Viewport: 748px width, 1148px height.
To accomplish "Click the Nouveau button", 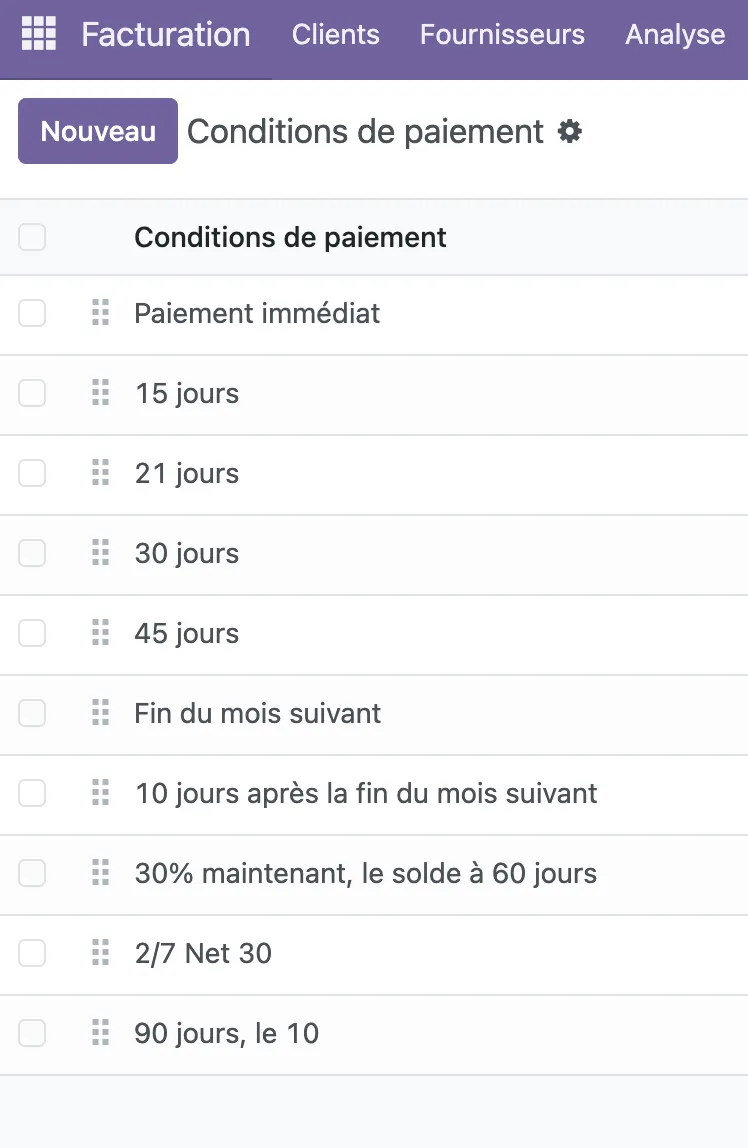I will click(98, 131).
